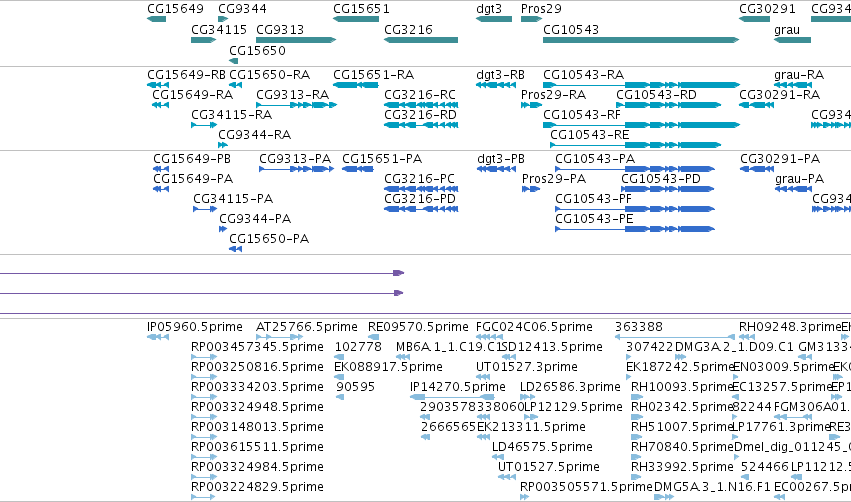This screenshot has height=502, width=851.
Task: Select EST IP14270.5prime
Action: click(458, 387)
